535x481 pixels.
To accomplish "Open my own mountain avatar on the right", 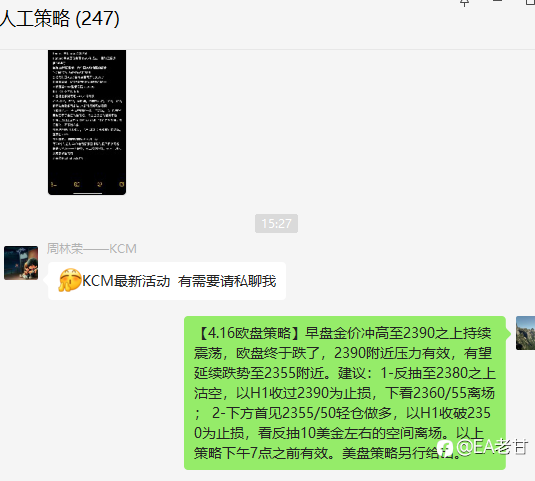I will pos(525,333).
